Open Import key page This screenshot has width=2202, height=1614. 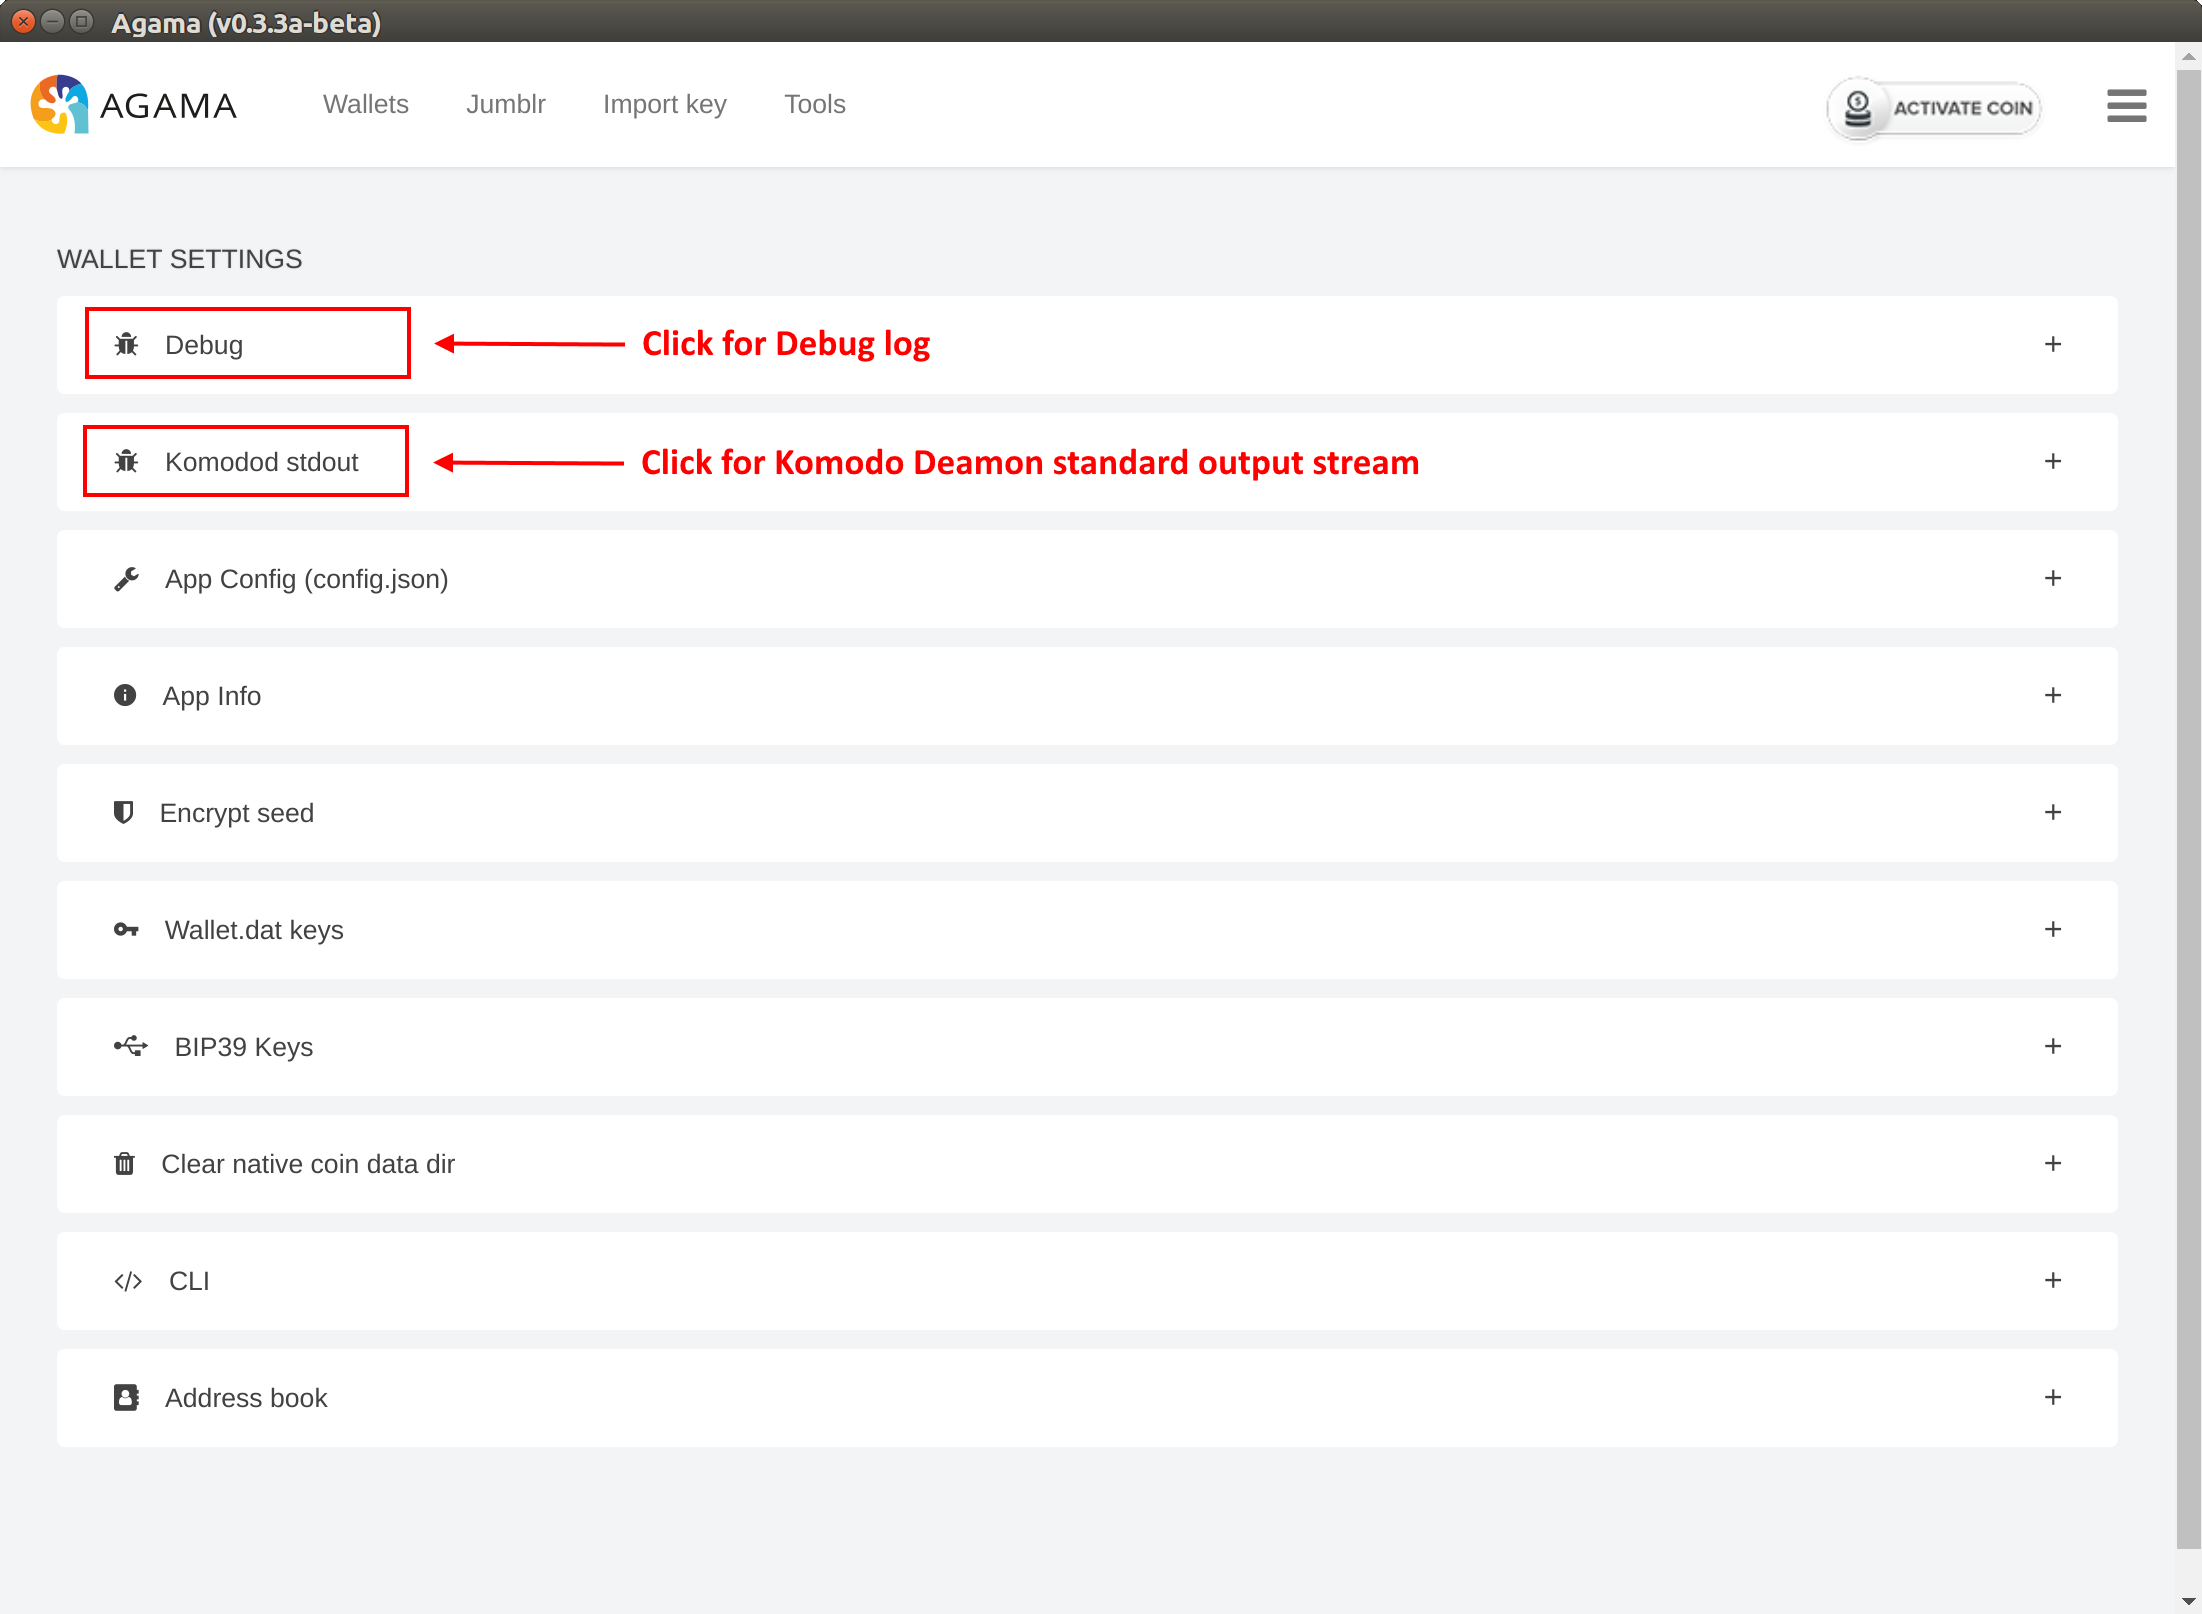point(665,105)
